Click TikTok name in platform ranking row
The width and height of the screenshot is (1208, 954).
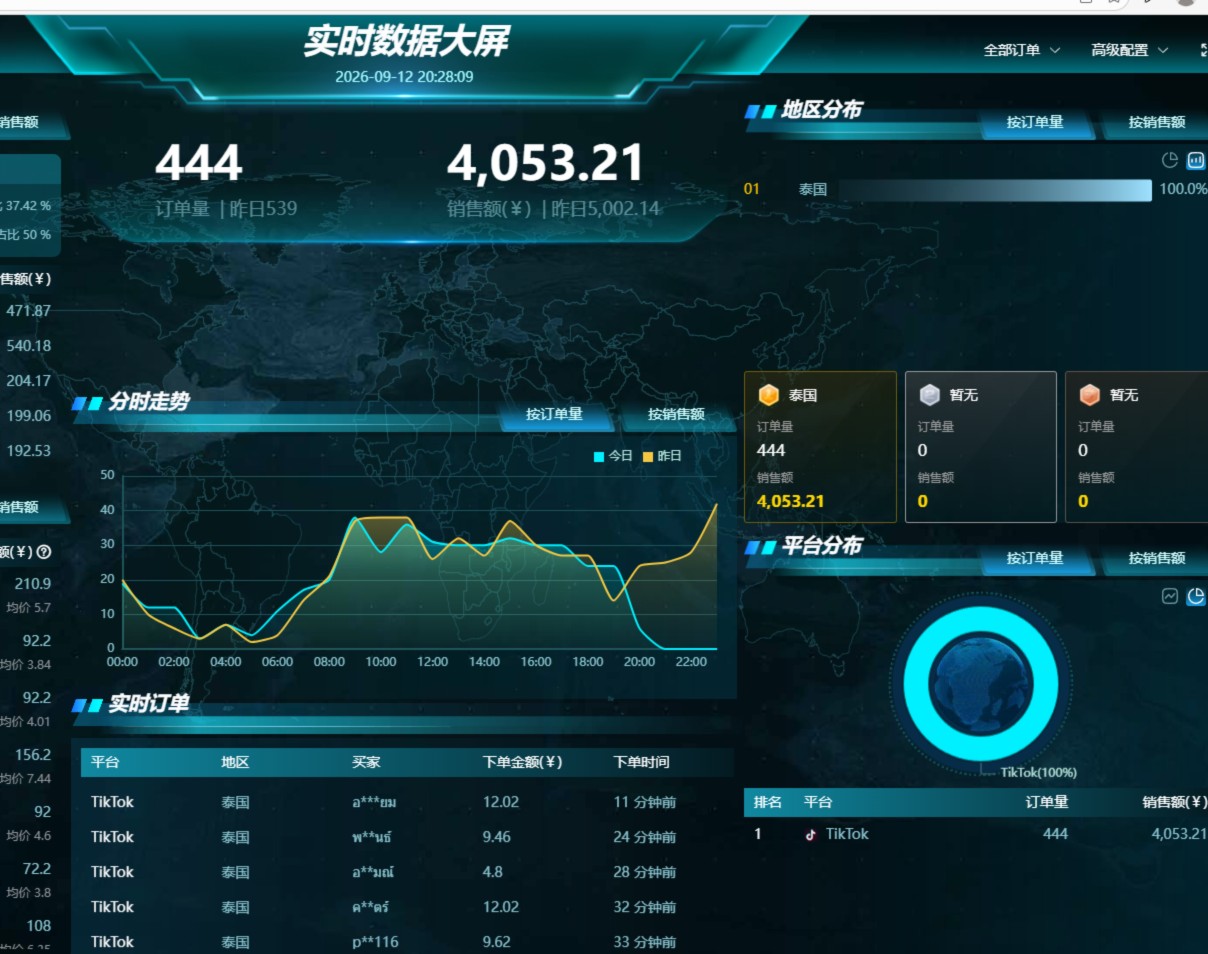tap(847, 834)
